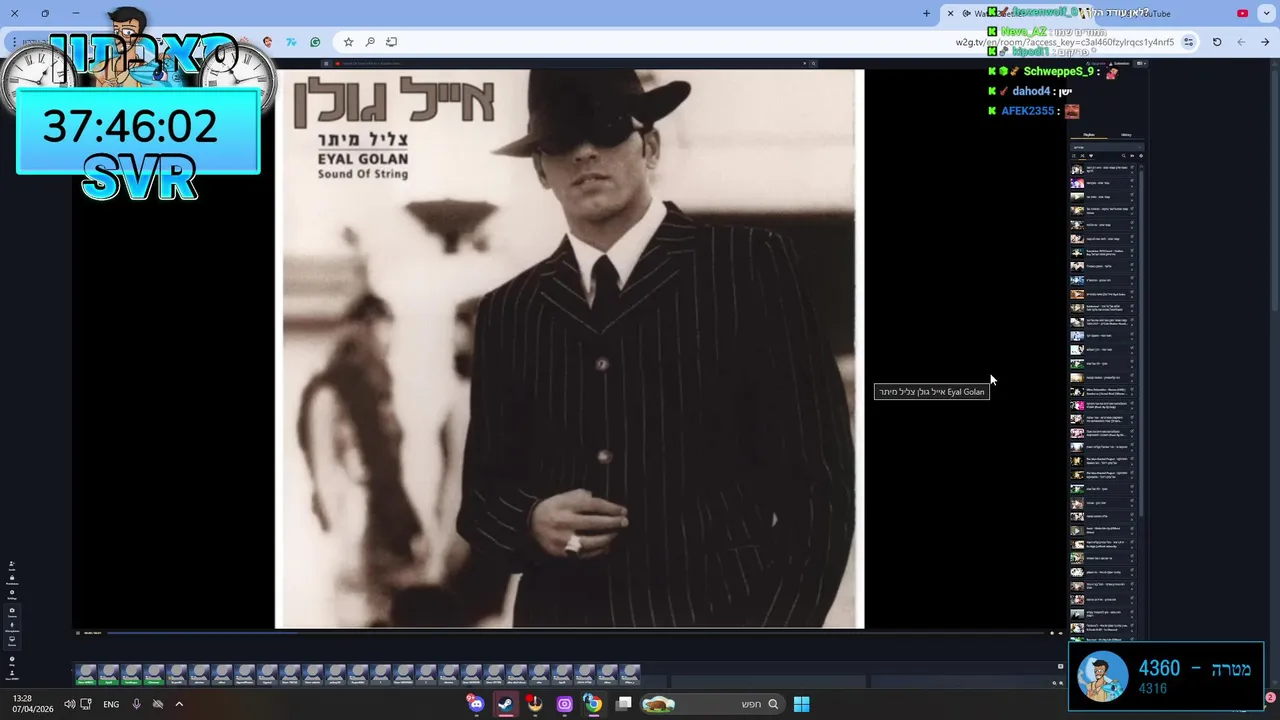This screenshot has height=720, width=1280.
Task: Open the volume tray icon
Action: (70, 704)
